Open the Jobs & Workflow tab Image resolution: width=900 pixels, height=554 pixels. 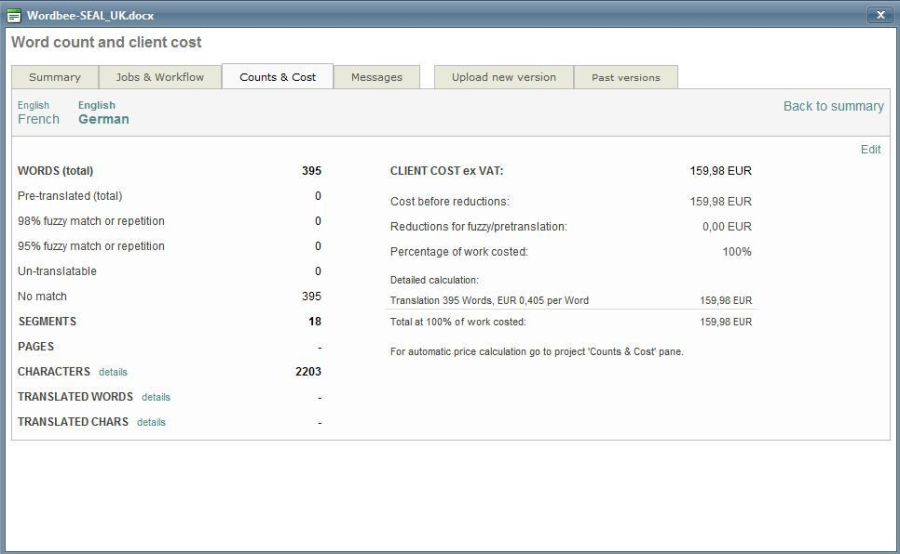(x=160, y=78)
